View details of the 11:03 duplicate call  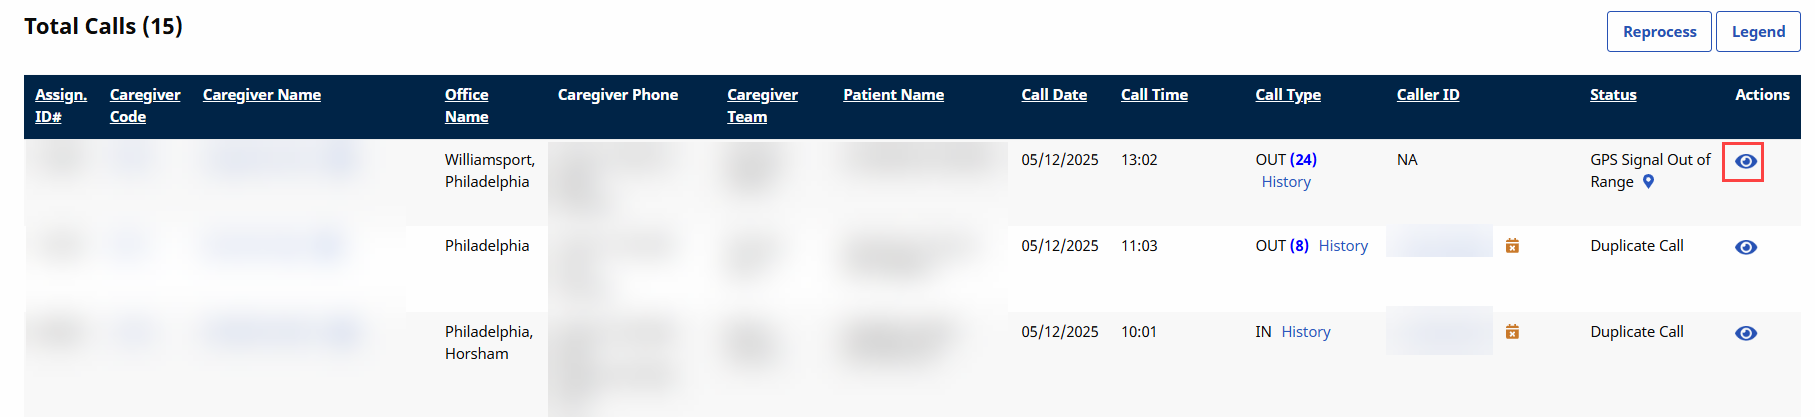pyautogui.click(x=1745, y=247)
